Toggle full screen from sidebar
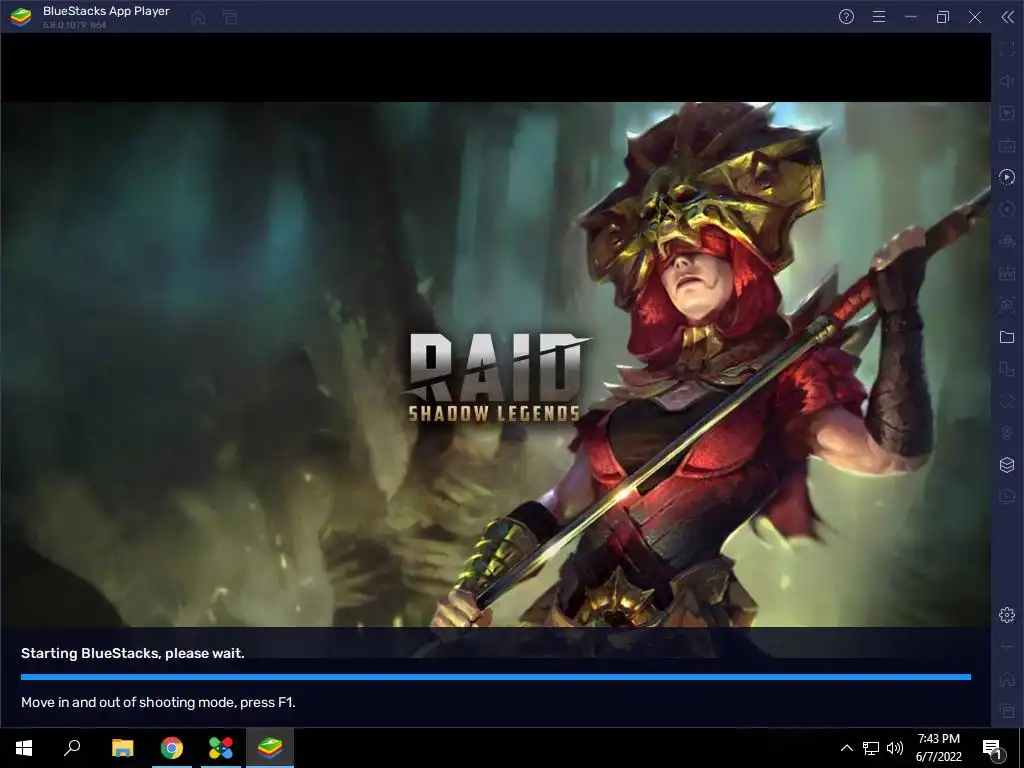1024x768 pixels. tap(1007, 49)
